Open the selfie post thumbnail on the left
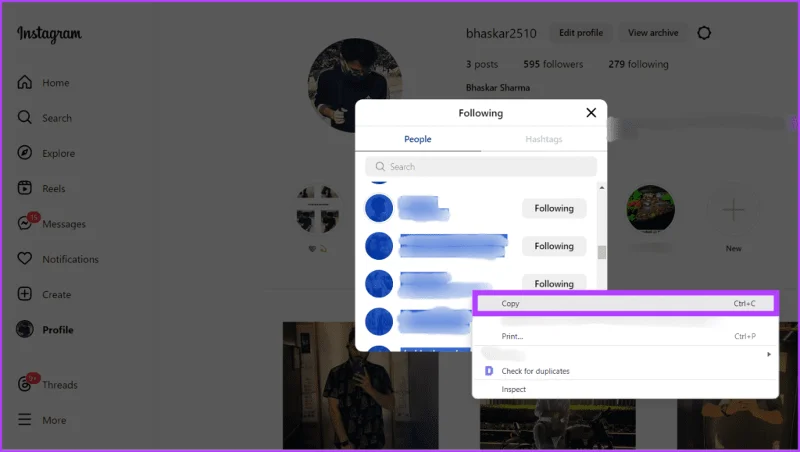The height and width of the screenshot is (452, 800). 361,386
